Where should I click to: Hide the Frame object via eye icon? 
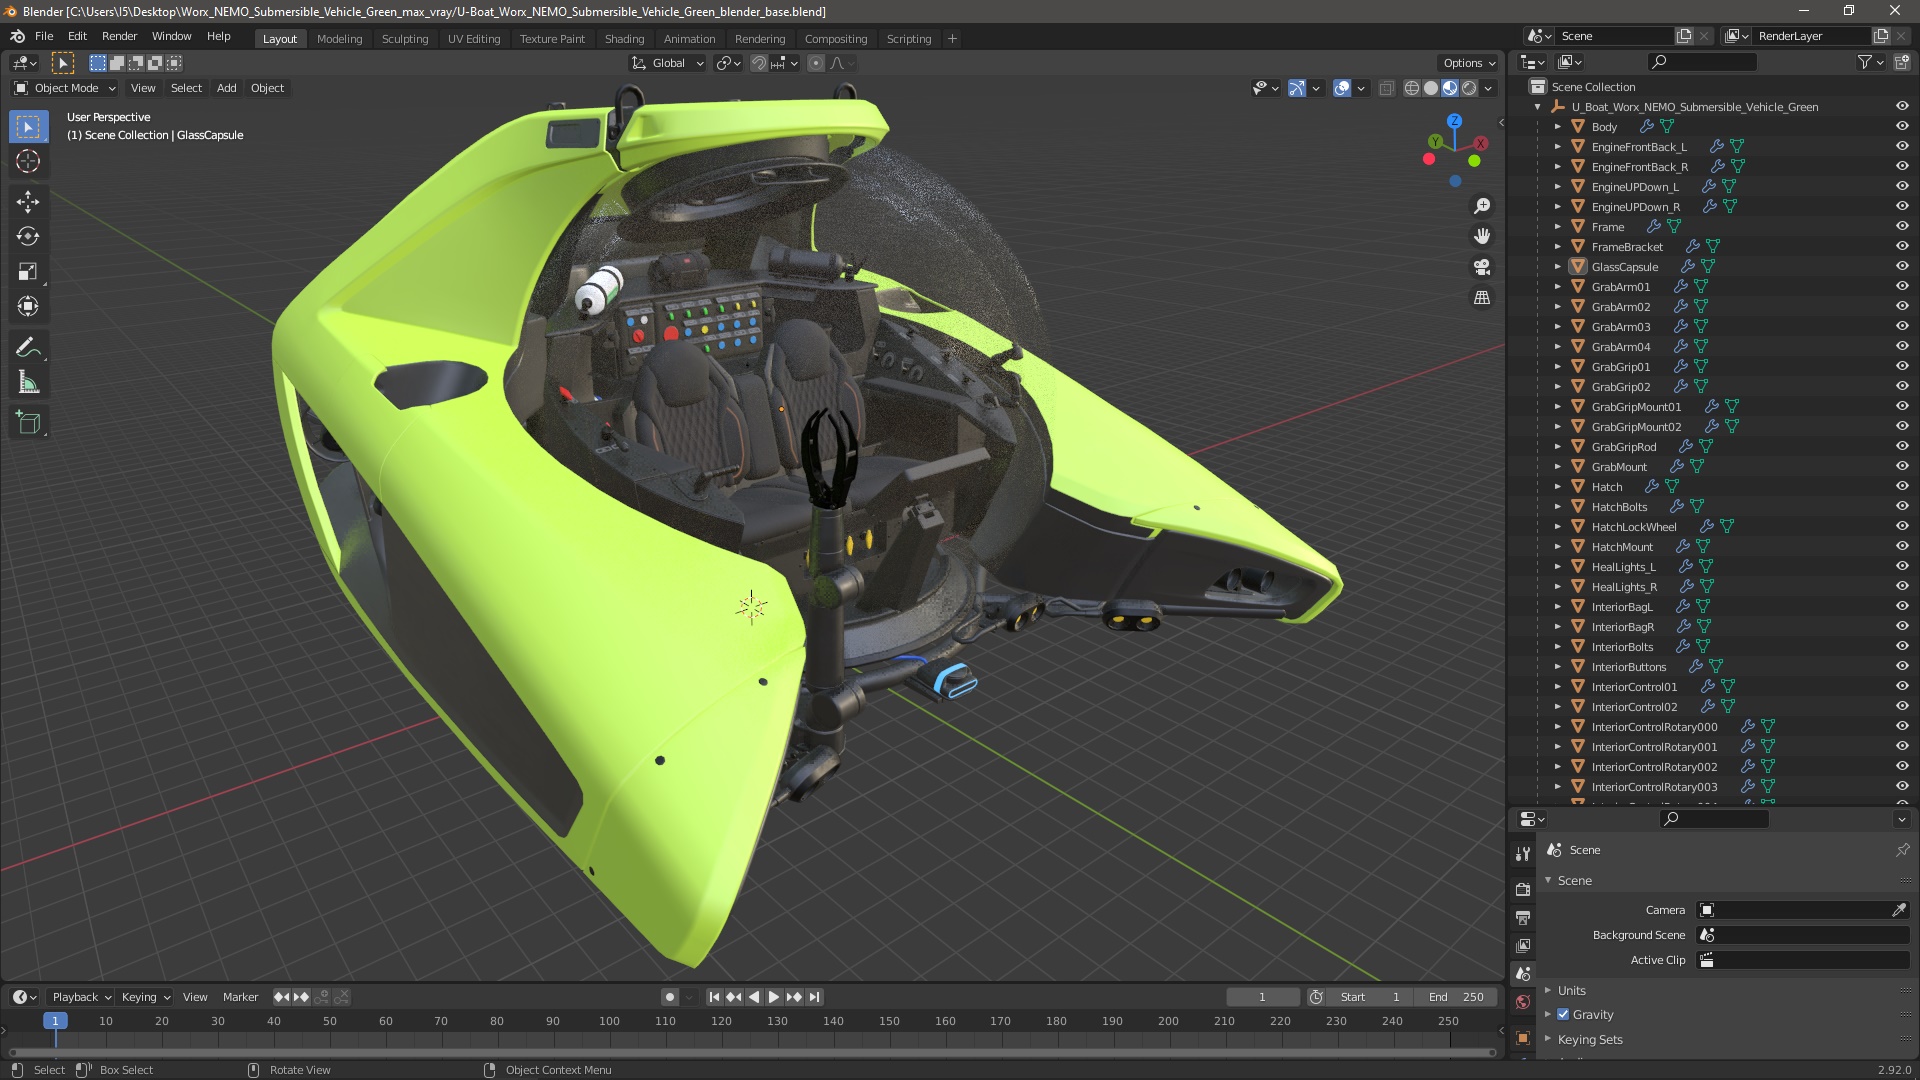click(1902, 226)
